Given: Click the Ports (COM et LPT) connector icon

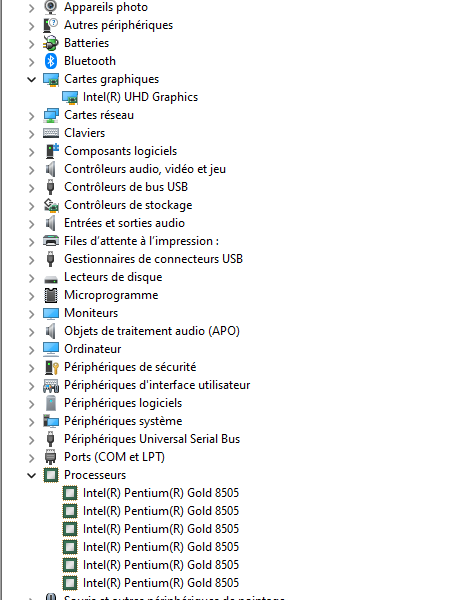Looking at the screenshot, I should tap(51, 457).
